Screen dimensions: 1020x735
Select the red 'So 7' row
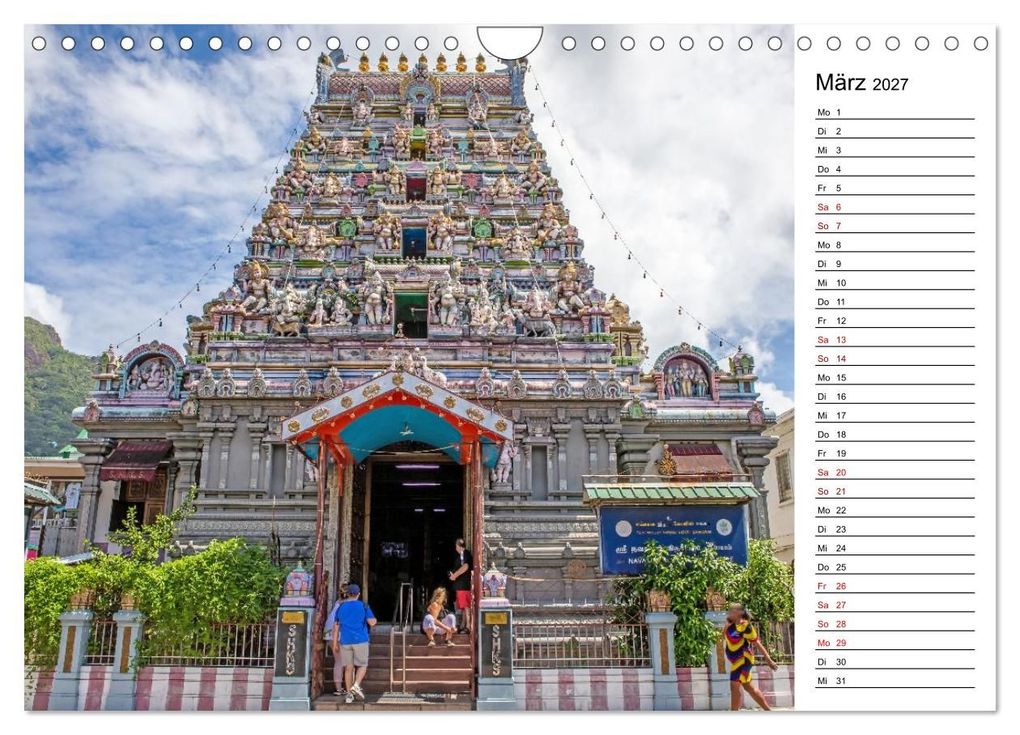pyautogui.click(x=895, y=226)
